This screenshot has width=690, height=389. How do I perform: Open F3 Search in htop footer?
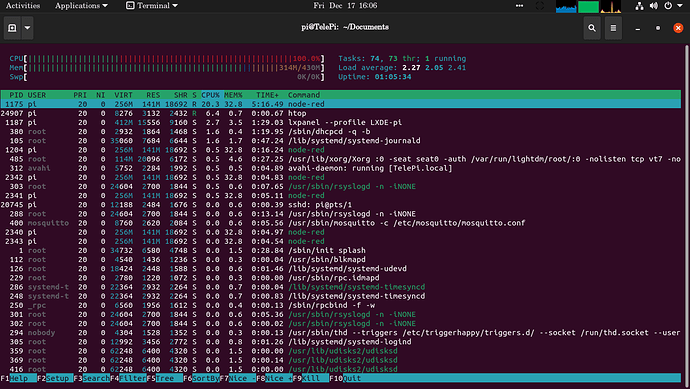click(92, 378)
